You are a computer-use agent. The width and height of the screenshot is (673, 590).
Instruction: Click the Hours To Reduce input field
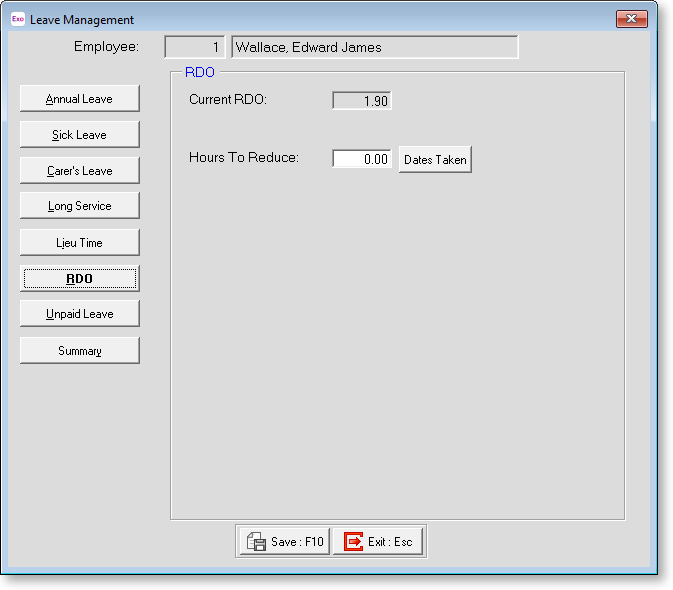click(361, 159)
